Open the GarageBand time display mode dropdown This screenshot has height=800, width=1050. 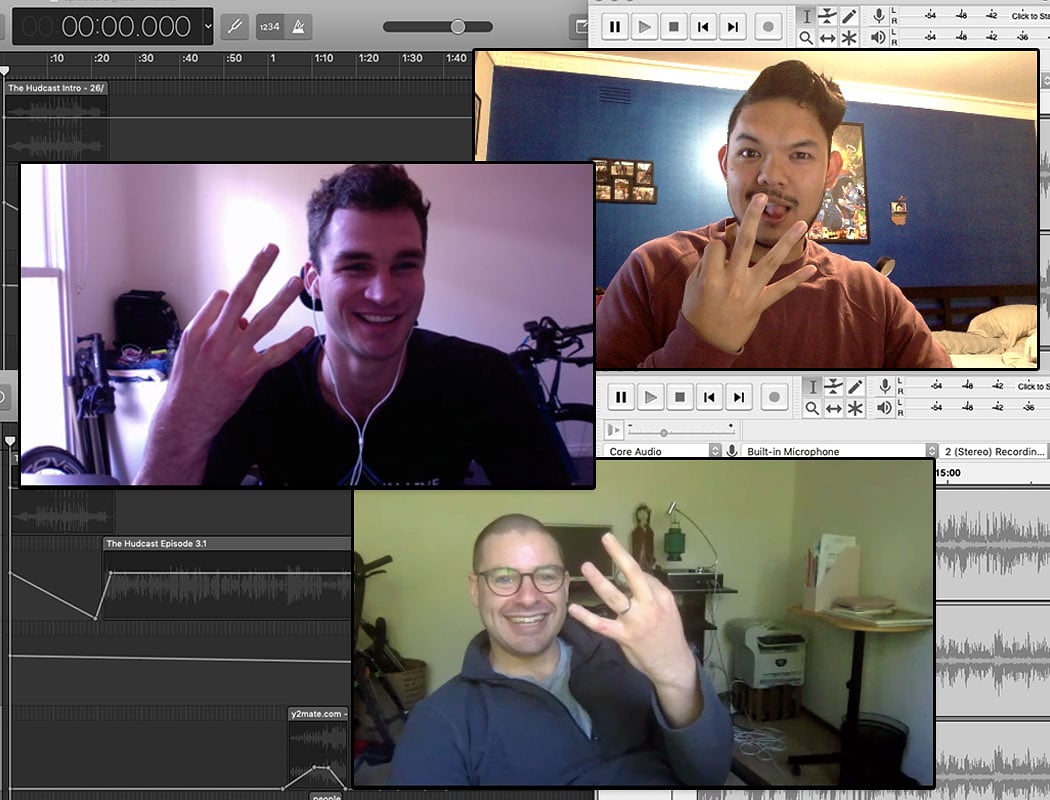coord(208,27)
